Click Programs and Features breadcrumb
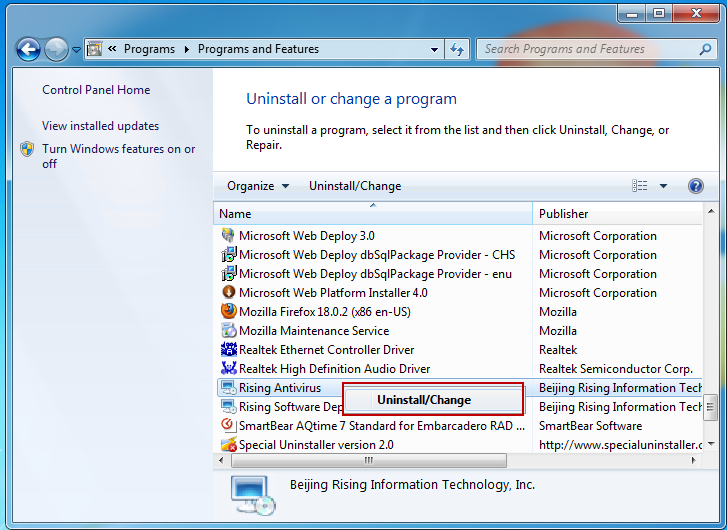This screenshot has width=727, height=530. pos(258,49)
